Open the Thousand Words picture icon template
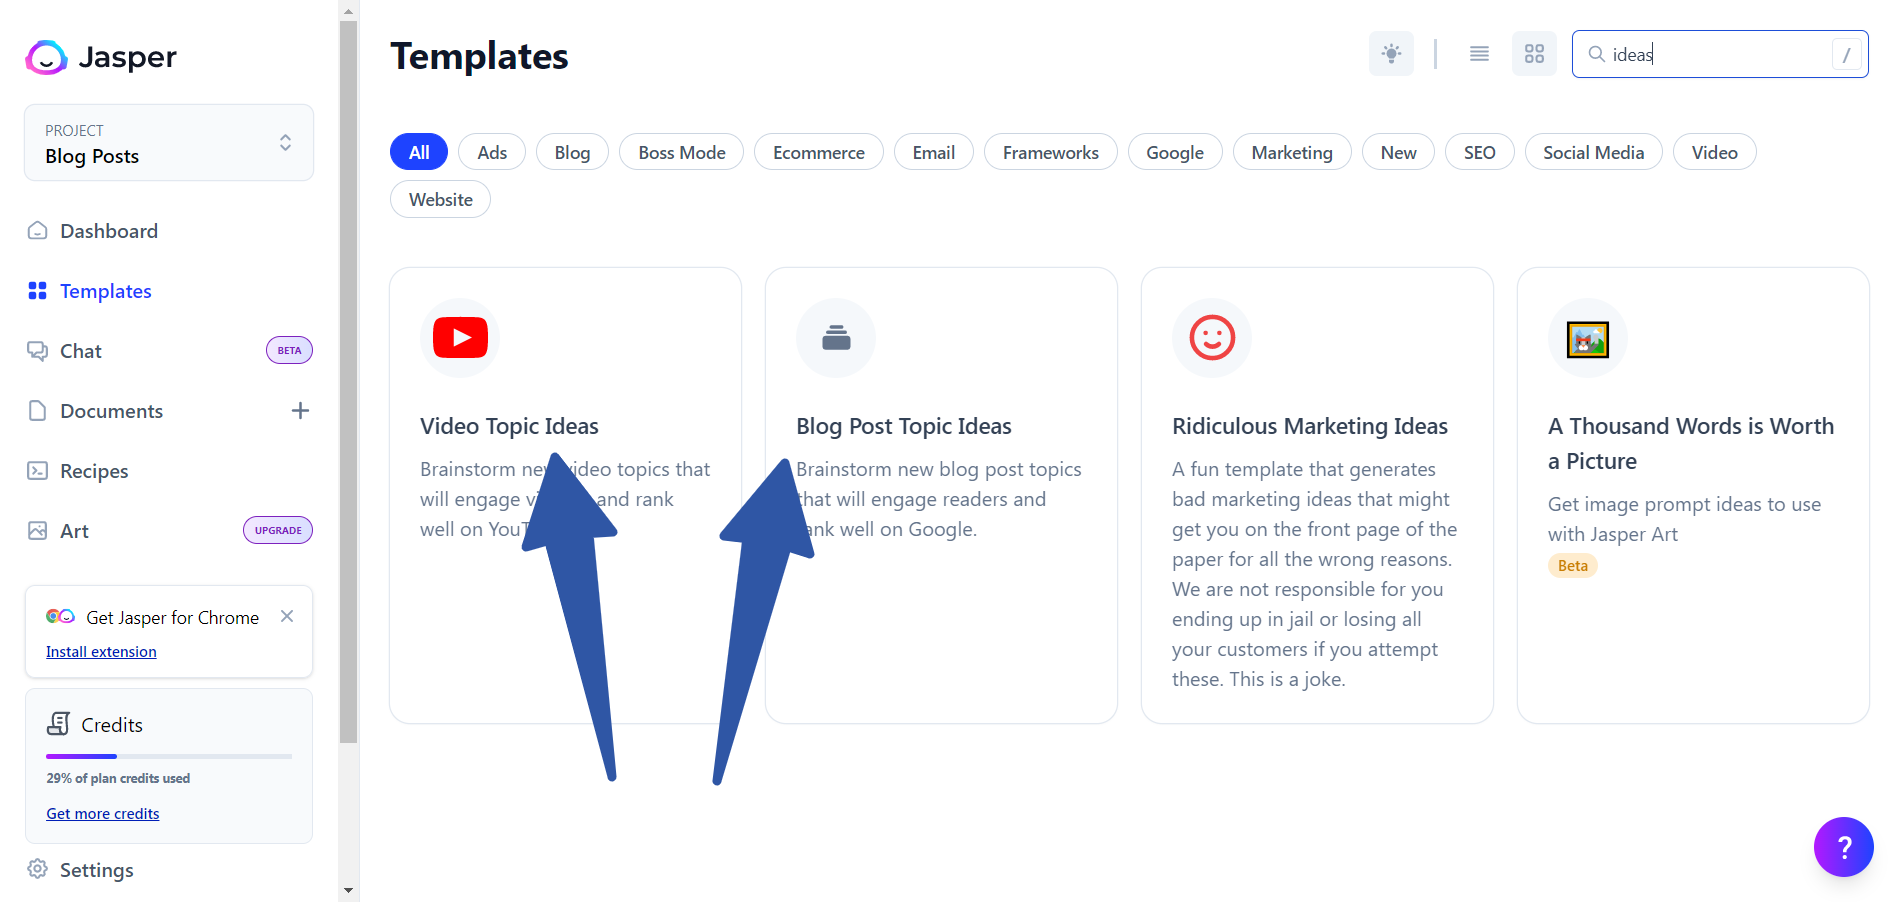 (x=1588, y=339)
